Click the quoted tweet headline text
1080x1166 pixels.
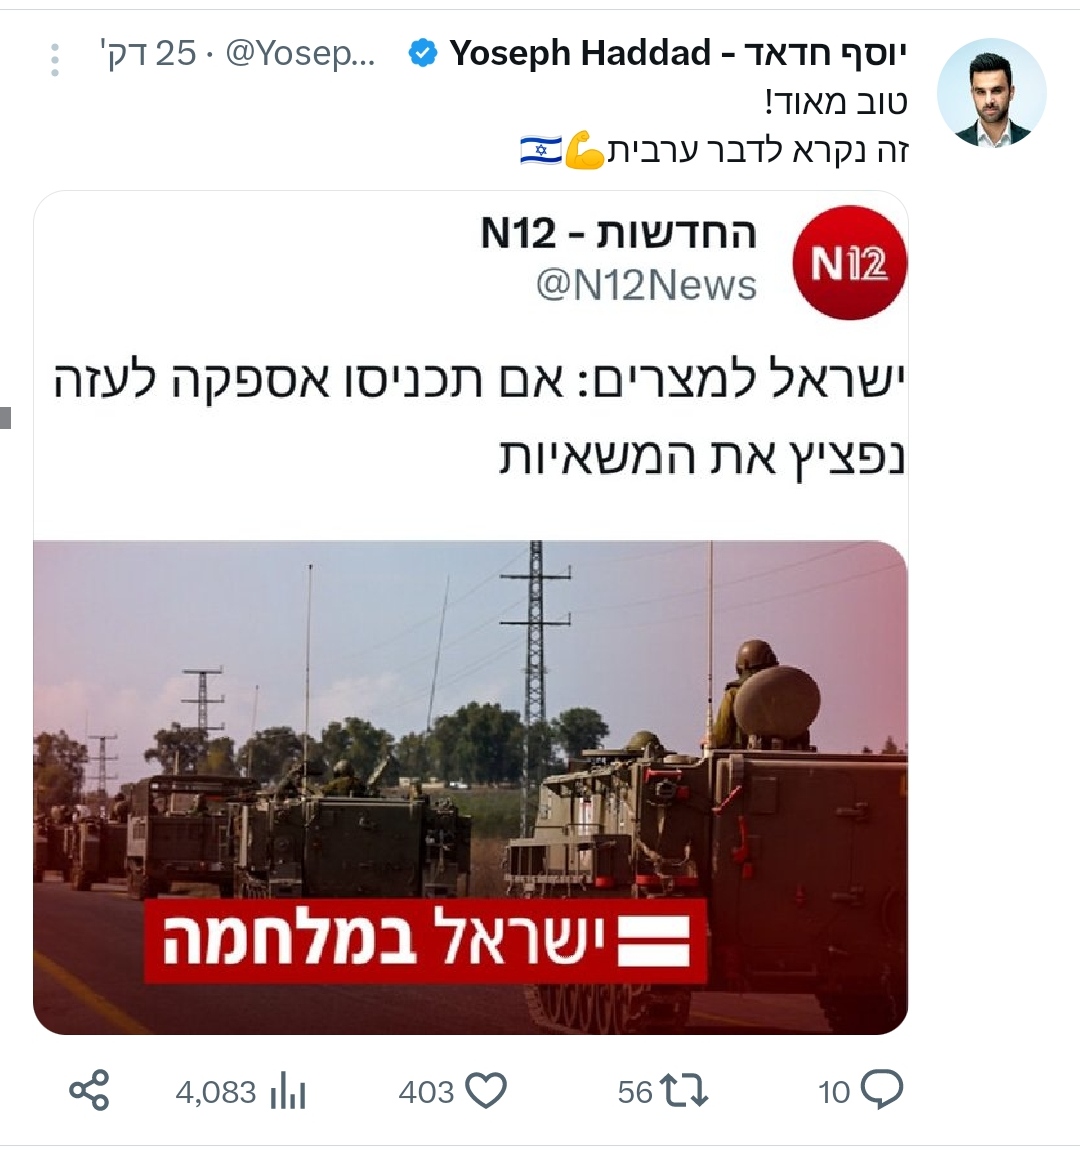479,419
